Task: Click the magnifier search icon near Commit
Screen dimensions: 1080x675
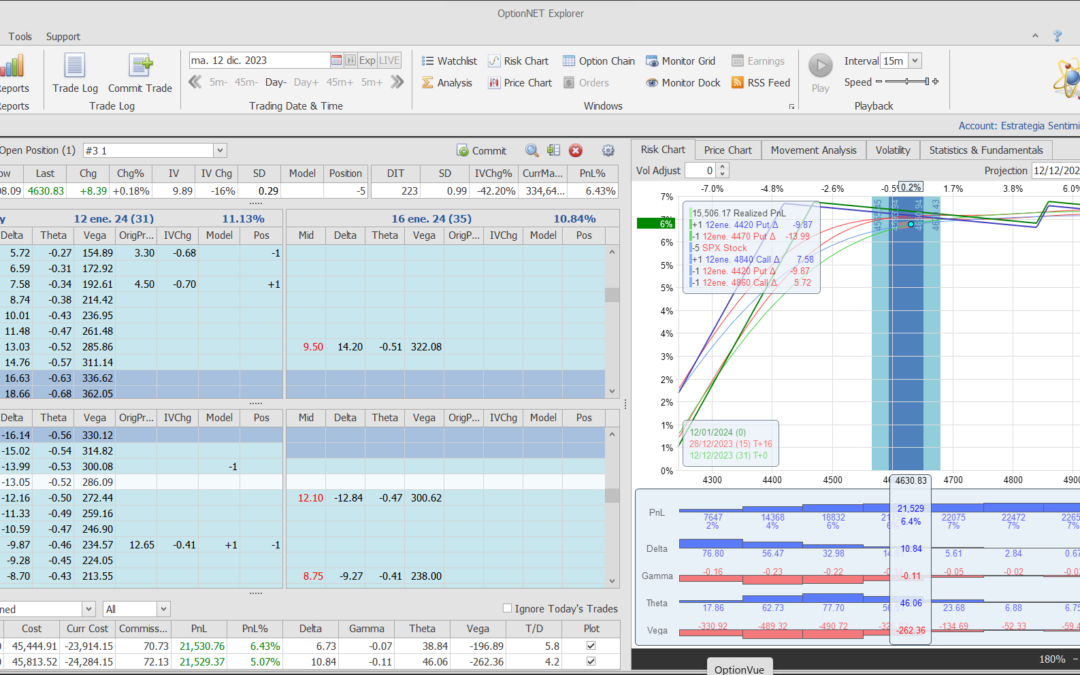Action: click(x=532, y=151)
